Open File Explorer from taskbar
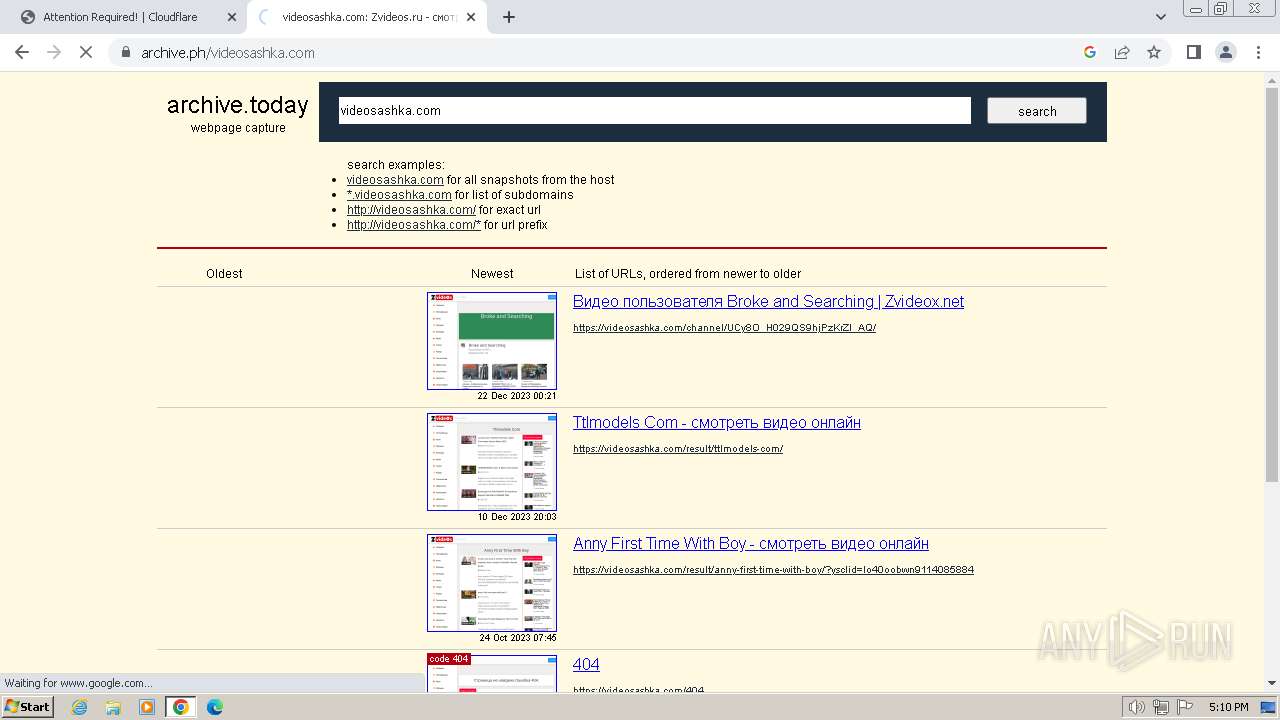1280x720 pixels. pyautogui.click(x=113, y=707)
